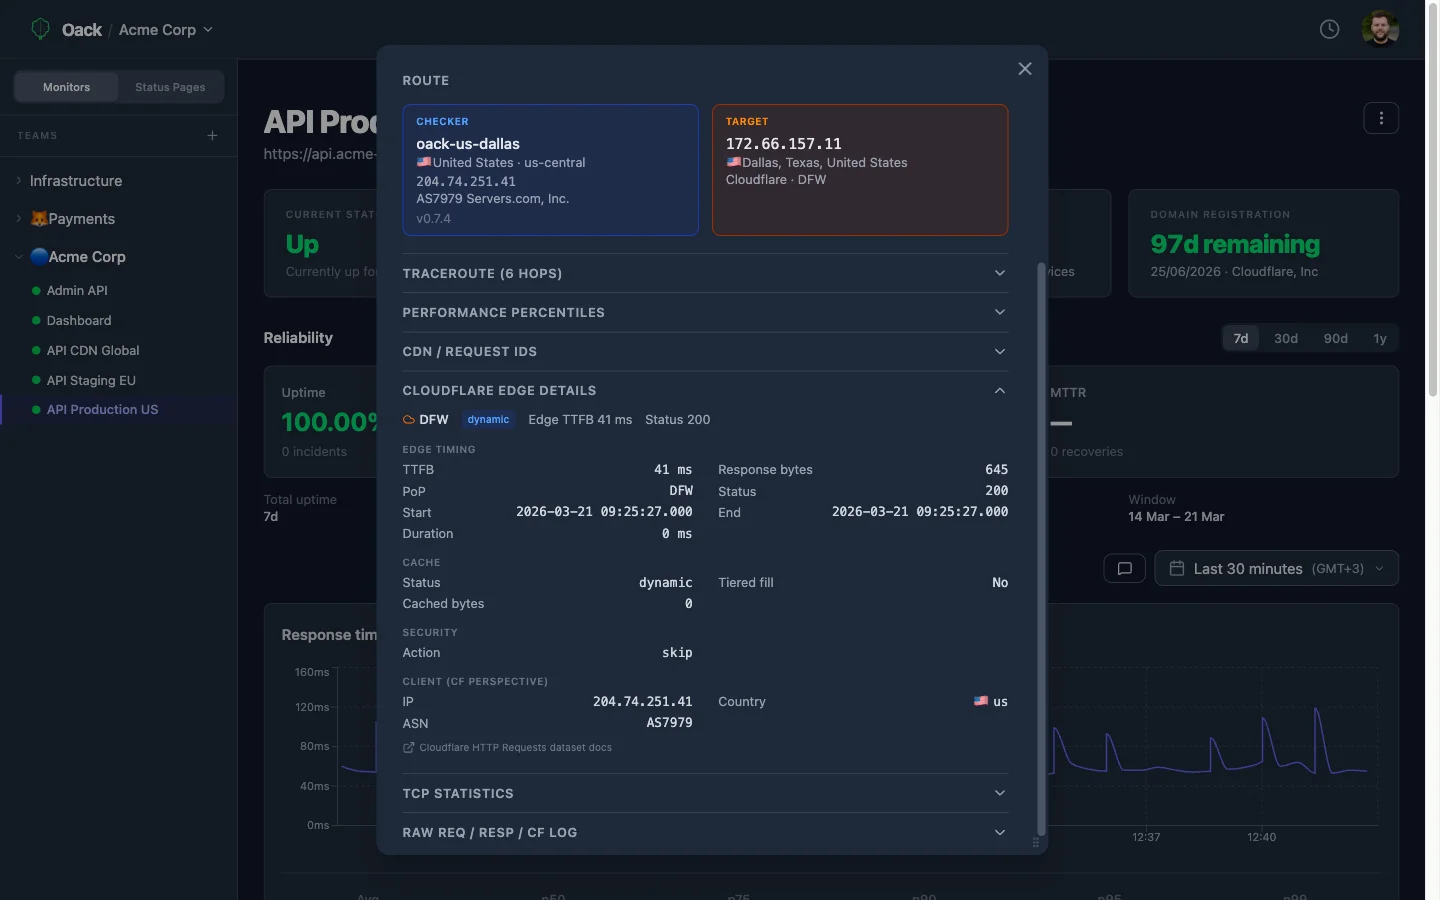Open the user avatar menu
The height and width of the screenshot is (900, 1440).
click(1380, 29)
